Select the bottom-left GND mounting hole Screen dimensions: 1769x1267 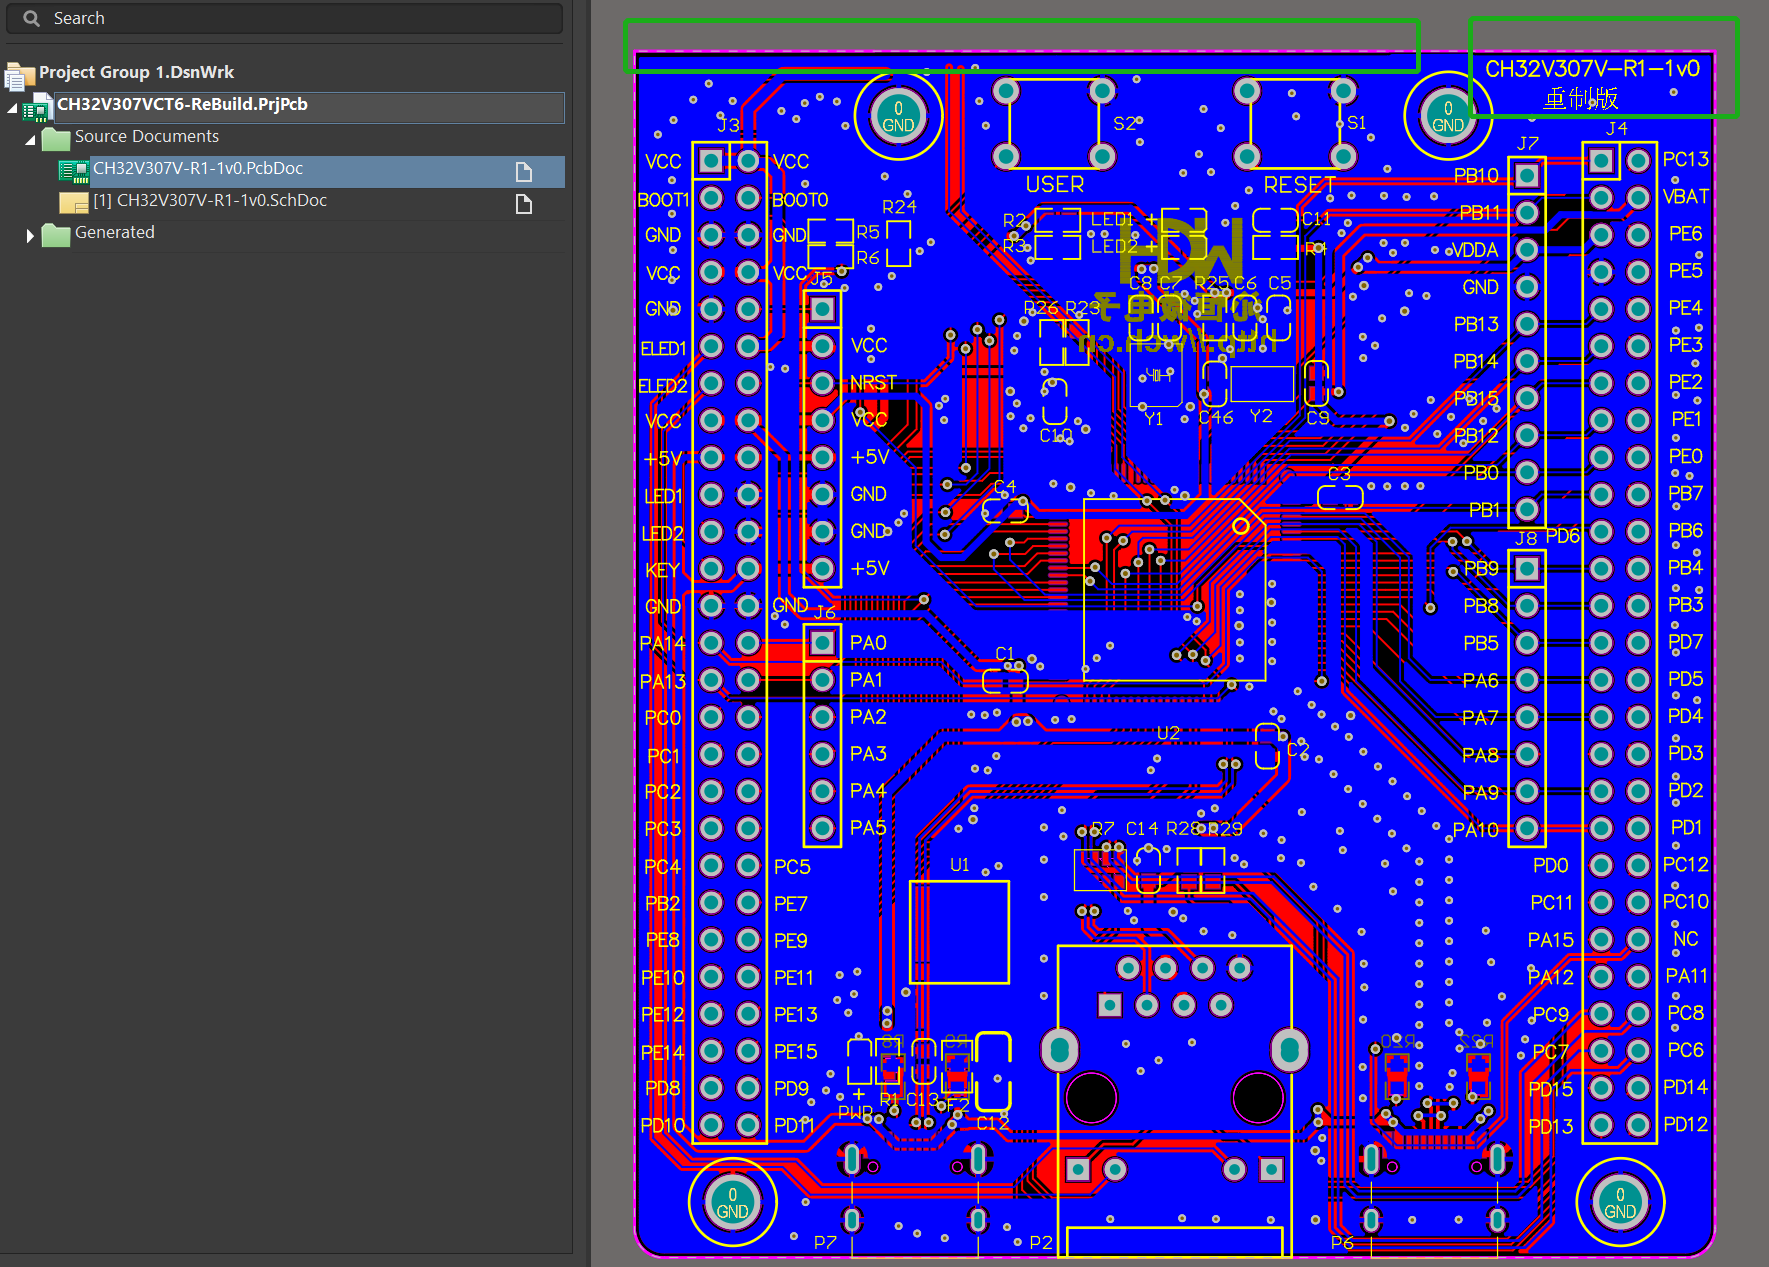pyautogui.click(x=732, y=1202)
